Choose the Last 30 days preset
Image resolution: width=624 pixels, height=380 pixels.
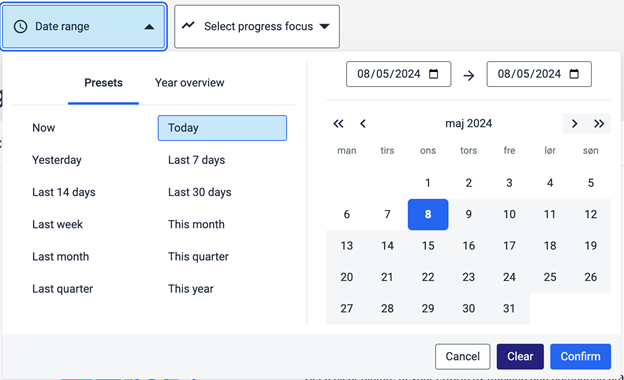tap(200, 192)
